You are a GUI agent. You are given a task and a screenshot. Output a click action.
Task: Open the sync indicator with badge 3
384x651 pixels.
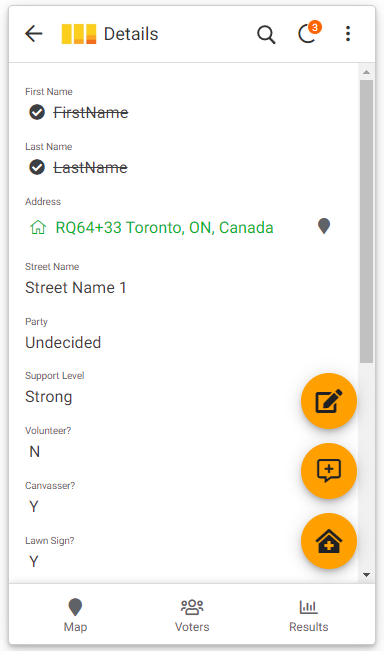click(x=308, y=33)
